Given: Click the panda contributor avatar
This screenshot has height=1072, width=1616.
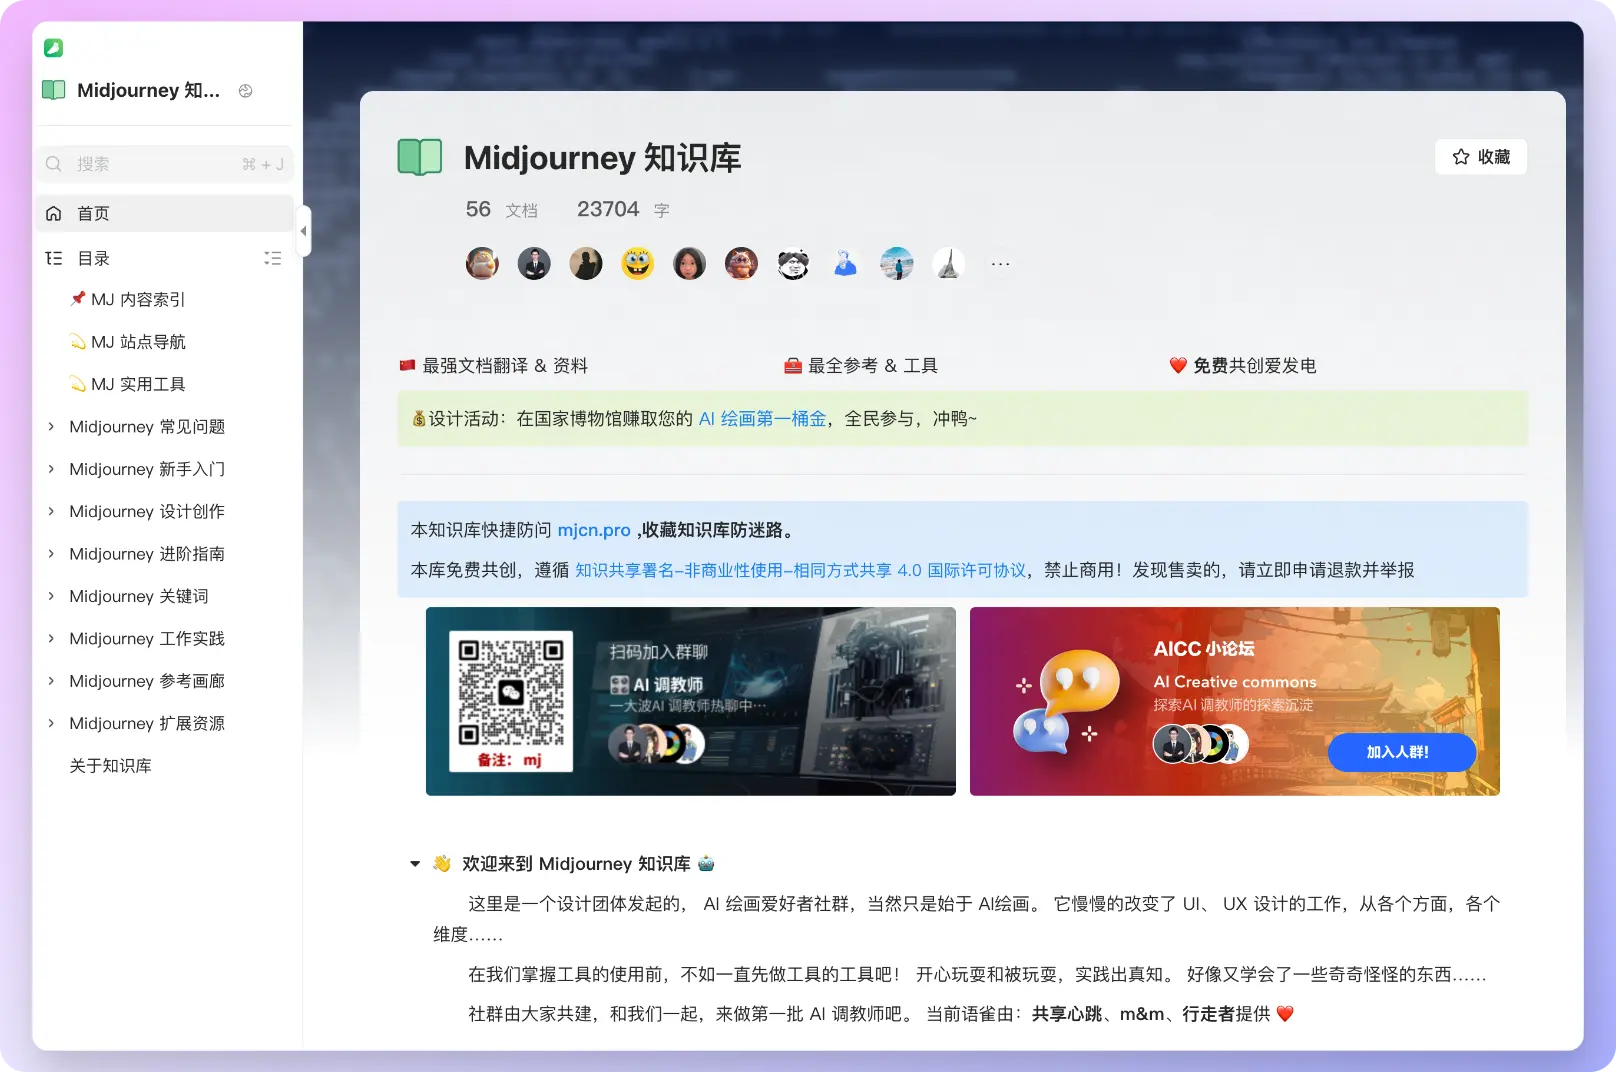Looking at the screenshot, I should (793, 263).
